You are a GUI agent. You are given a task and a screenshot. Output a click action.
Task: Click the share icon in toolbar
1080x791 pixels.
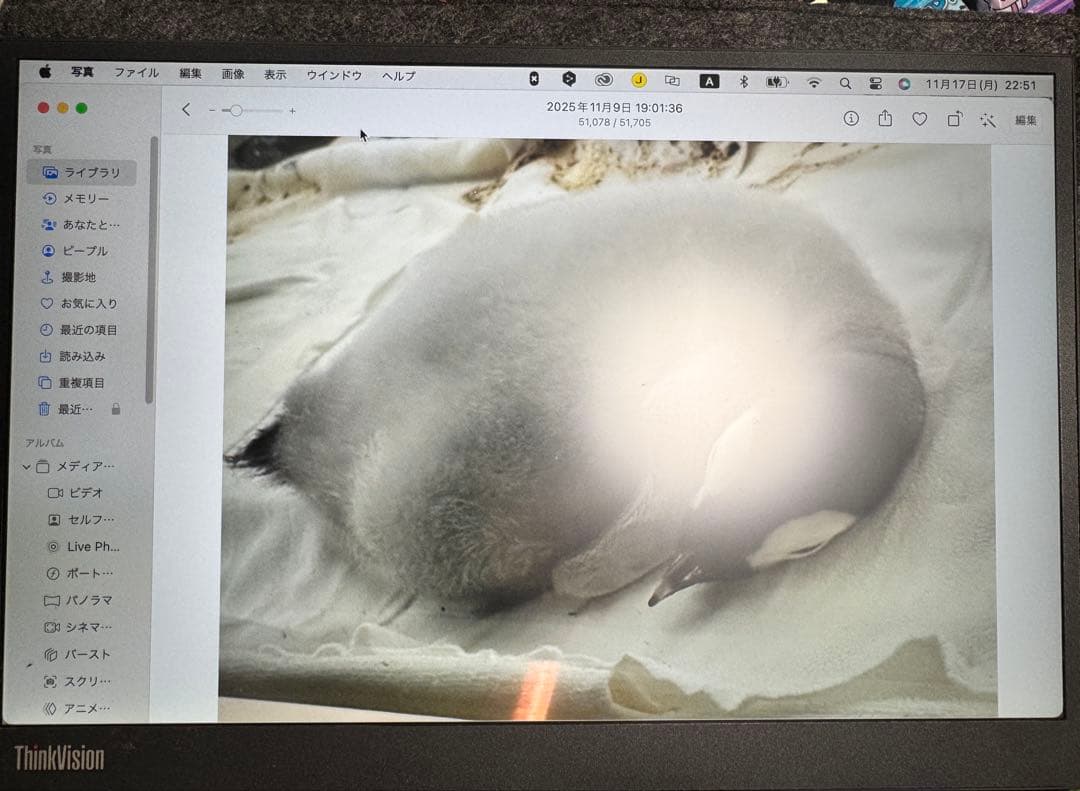(x=885, y=118)
